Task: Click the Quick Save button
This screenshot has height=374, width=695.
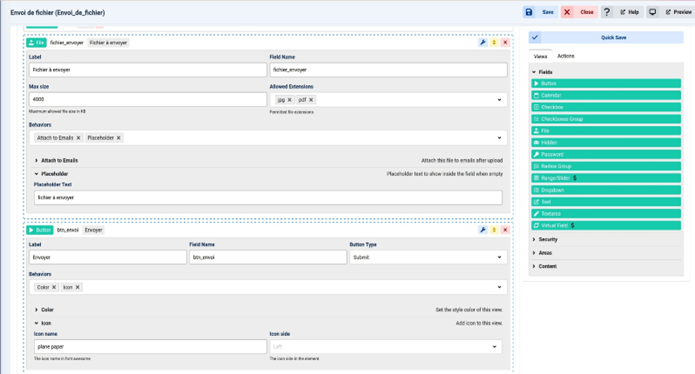Action: tap(606, 38)
